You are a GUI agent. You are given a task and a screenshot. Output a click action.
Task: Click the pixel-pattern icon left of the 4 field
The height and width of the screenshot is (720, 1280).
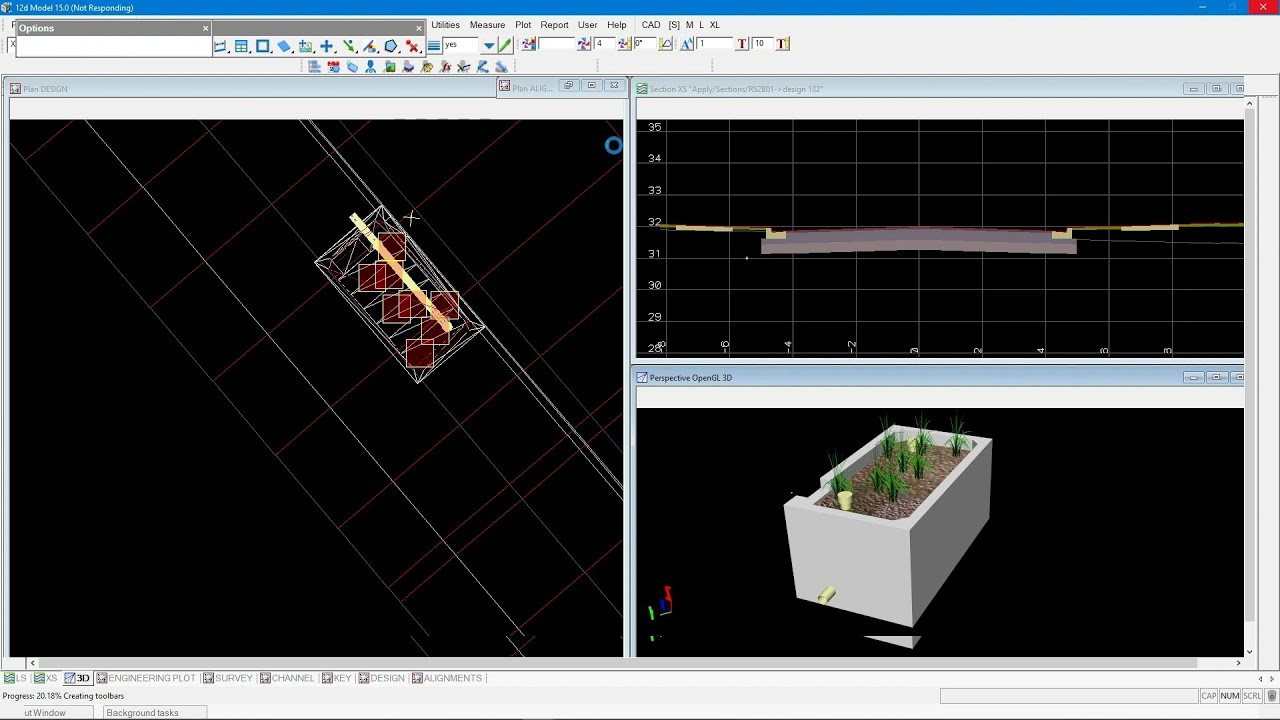[x=584, y=44]
